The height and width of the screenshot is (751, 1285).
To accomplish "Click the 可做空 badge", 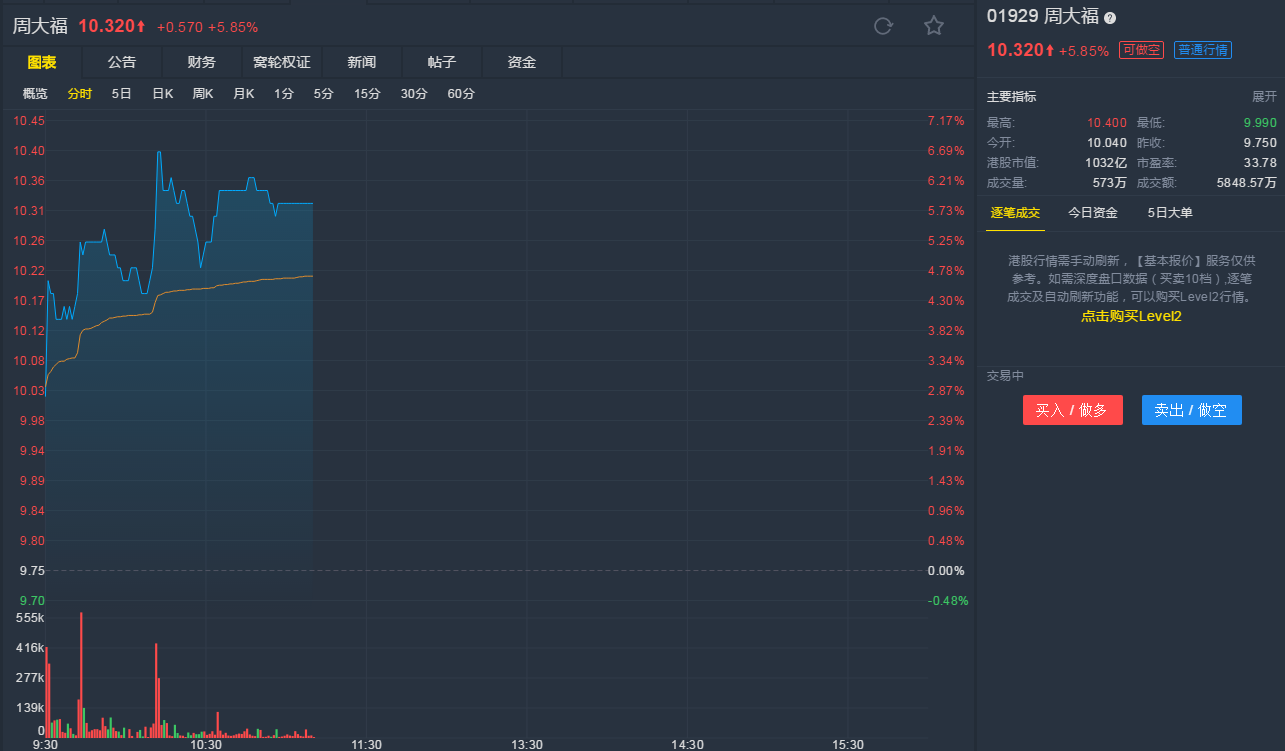I will tap(1141, 50).
